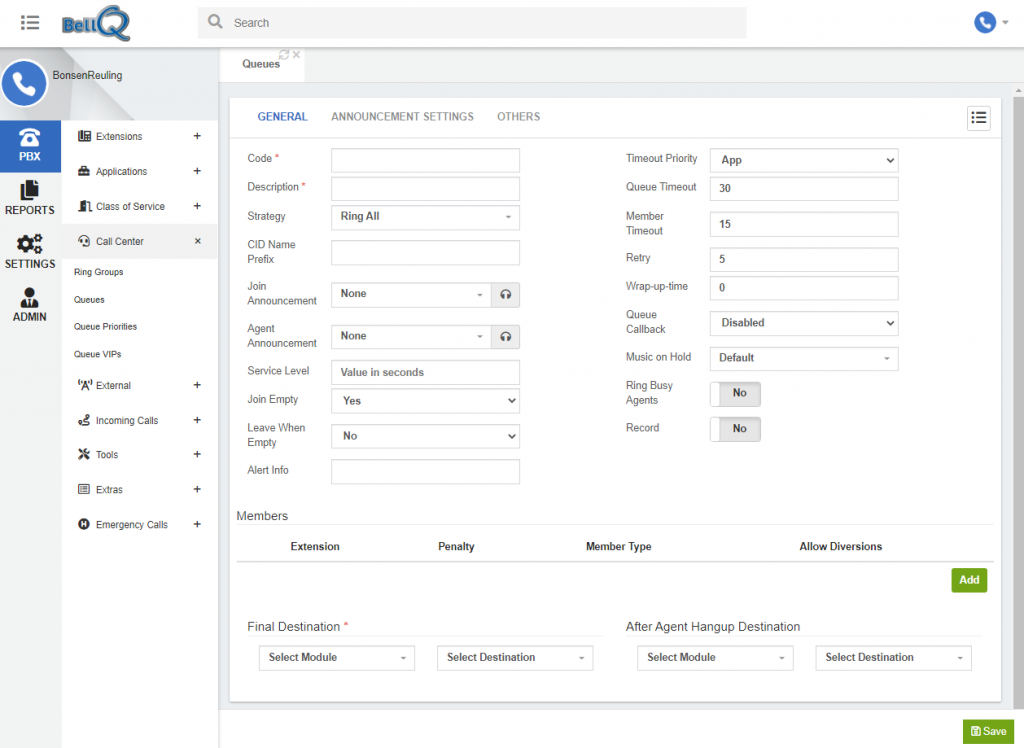The height and width of the screenshot is (748, 1024).
Task: Expand the Emergency Calls plus
Action: 197,524
